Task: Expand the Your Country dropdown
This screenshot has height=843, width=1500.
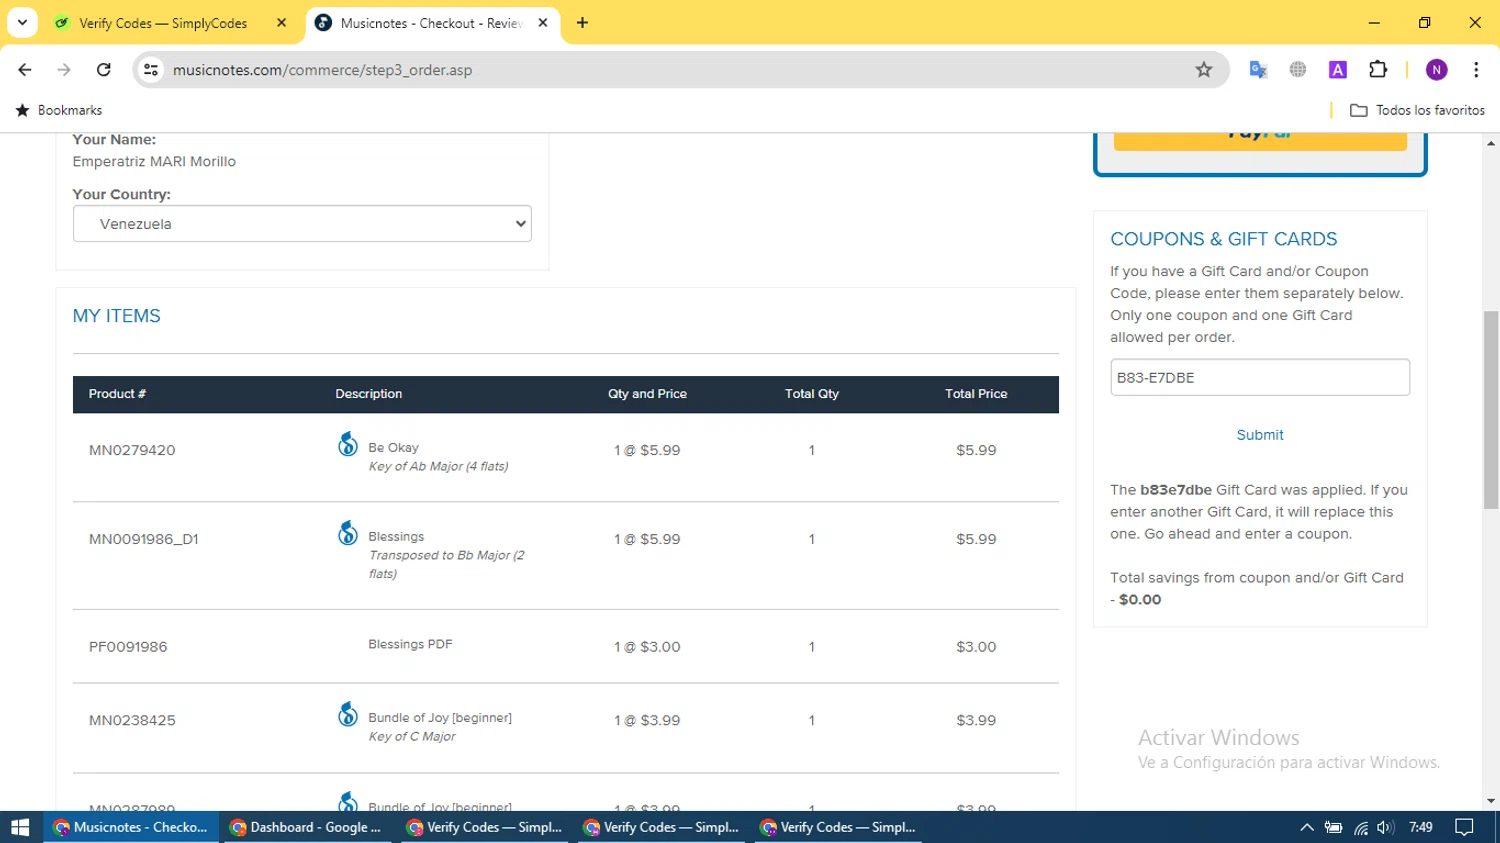Action: (302, 224)
